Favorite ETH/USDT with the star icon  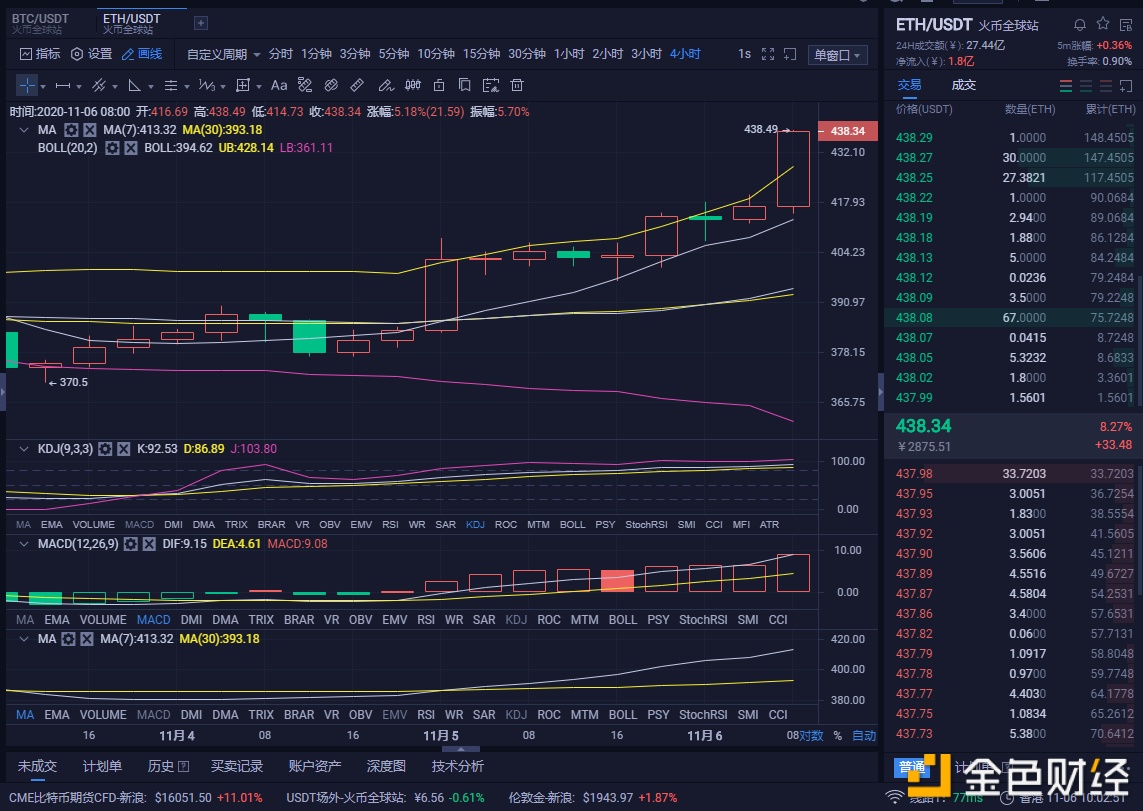[1103, 24]
